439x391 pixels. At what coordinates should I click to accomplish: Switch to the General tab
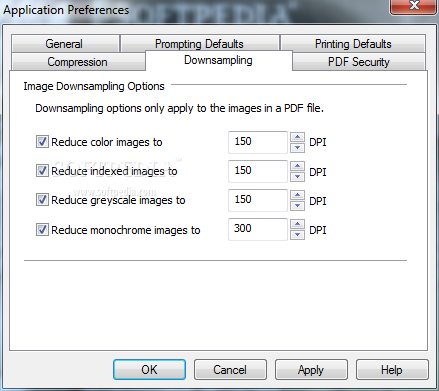pos(65,44)
